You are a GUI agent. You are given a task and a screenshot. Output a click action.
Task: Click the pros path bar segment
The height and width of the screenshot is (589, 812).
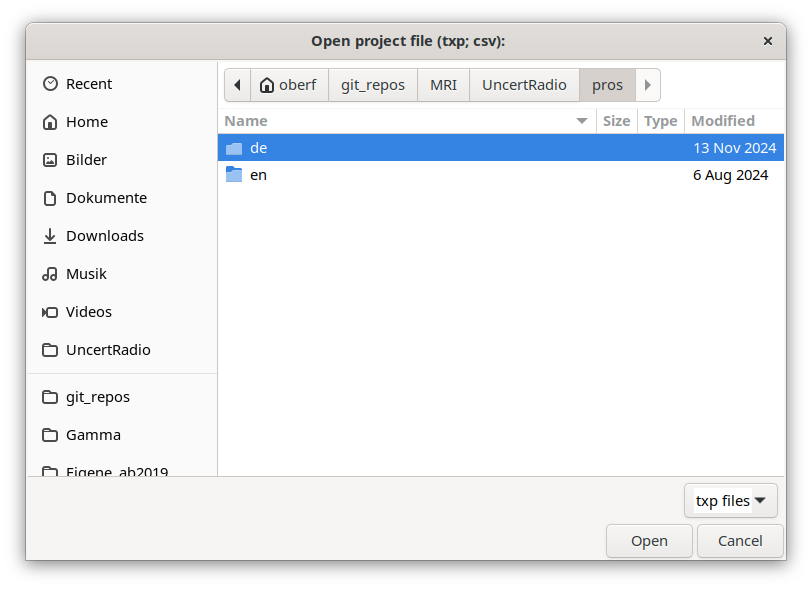pos(607,85)
